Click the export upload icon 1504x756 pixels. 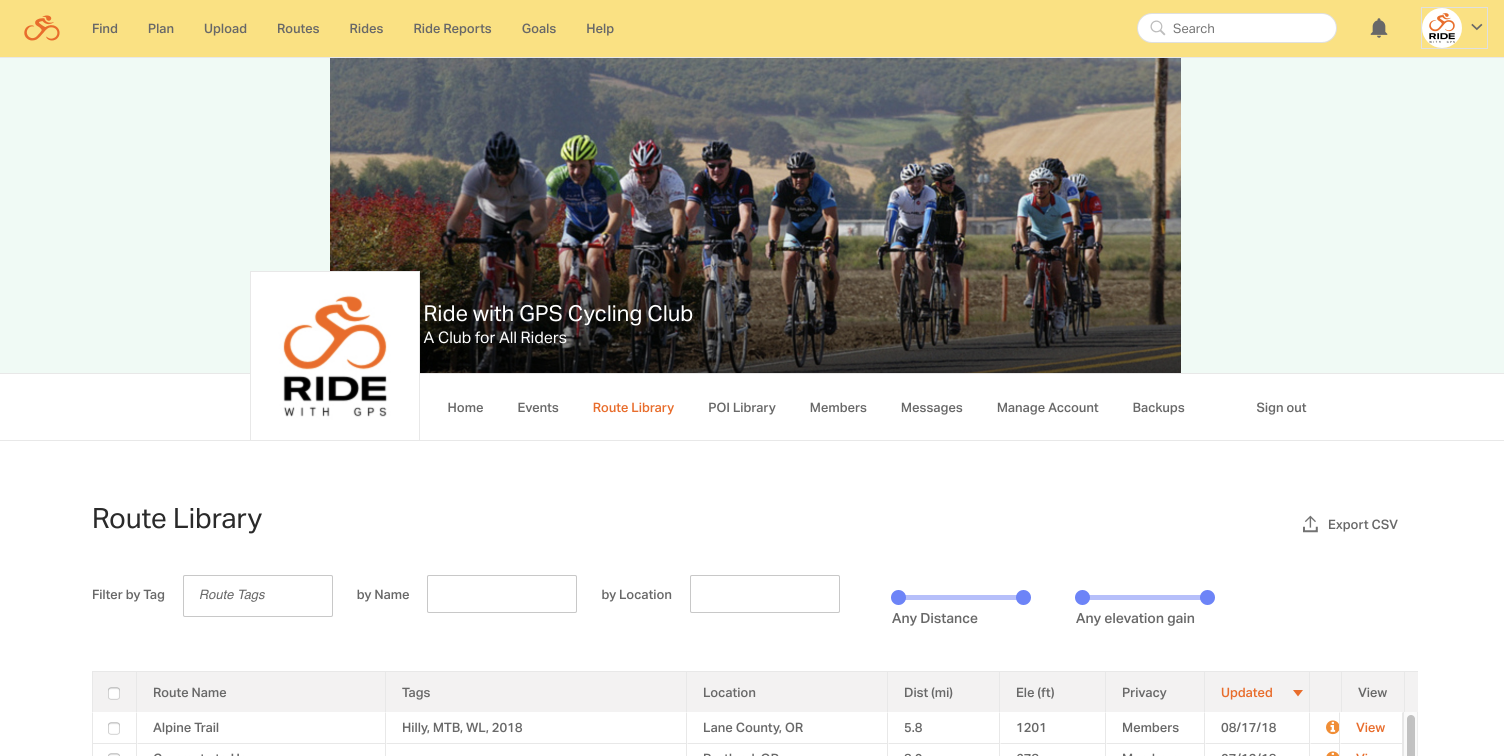pos(1310,524)
